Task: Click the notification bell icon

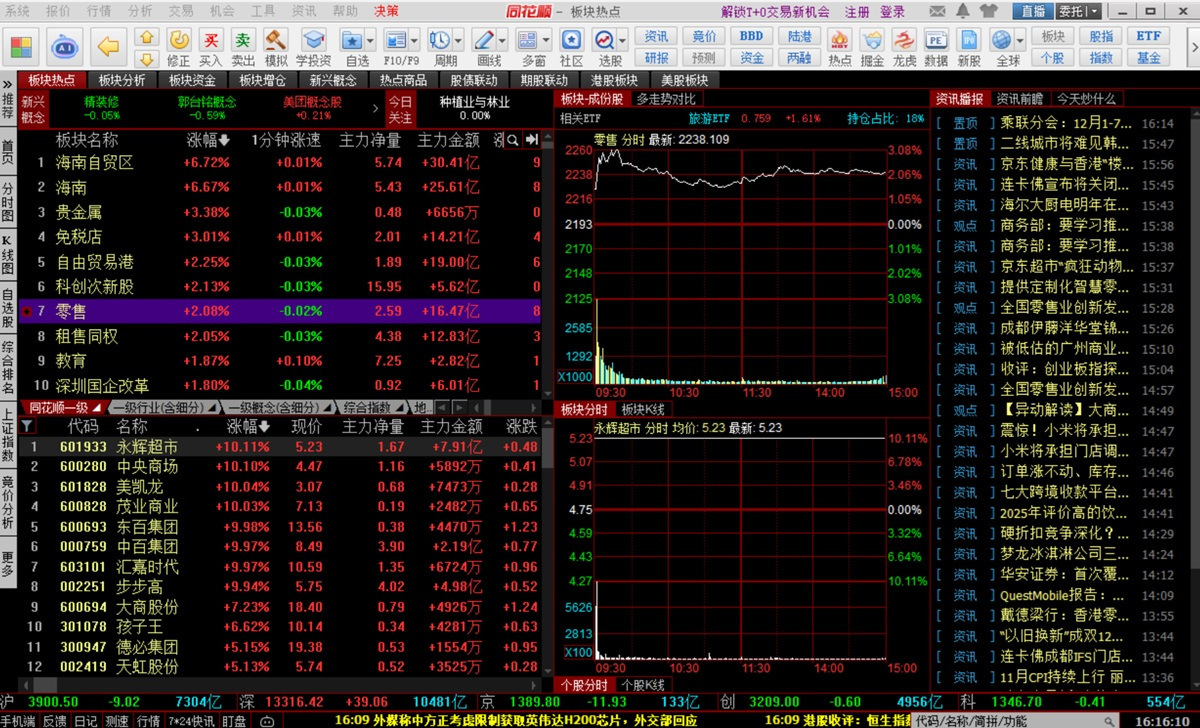Action: pos(964,11)
